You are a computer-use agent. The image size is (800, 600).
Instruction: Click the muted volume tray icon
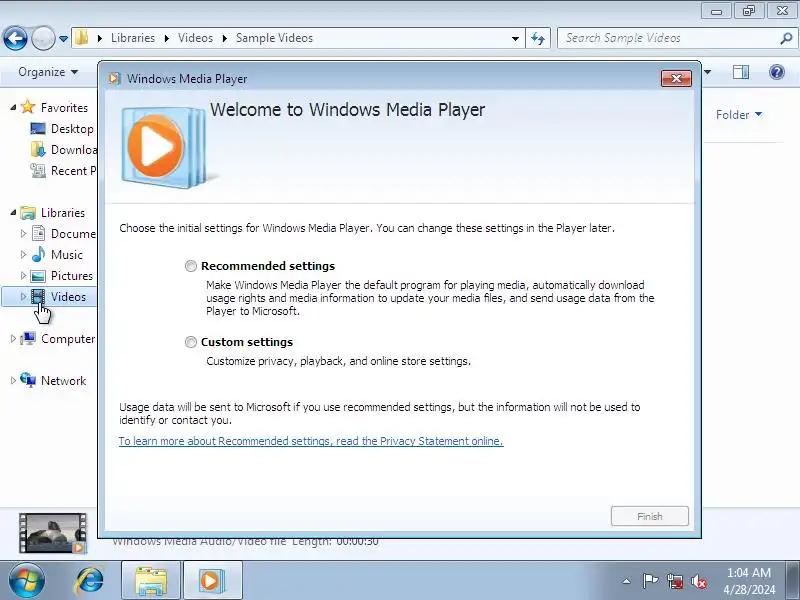698,581
